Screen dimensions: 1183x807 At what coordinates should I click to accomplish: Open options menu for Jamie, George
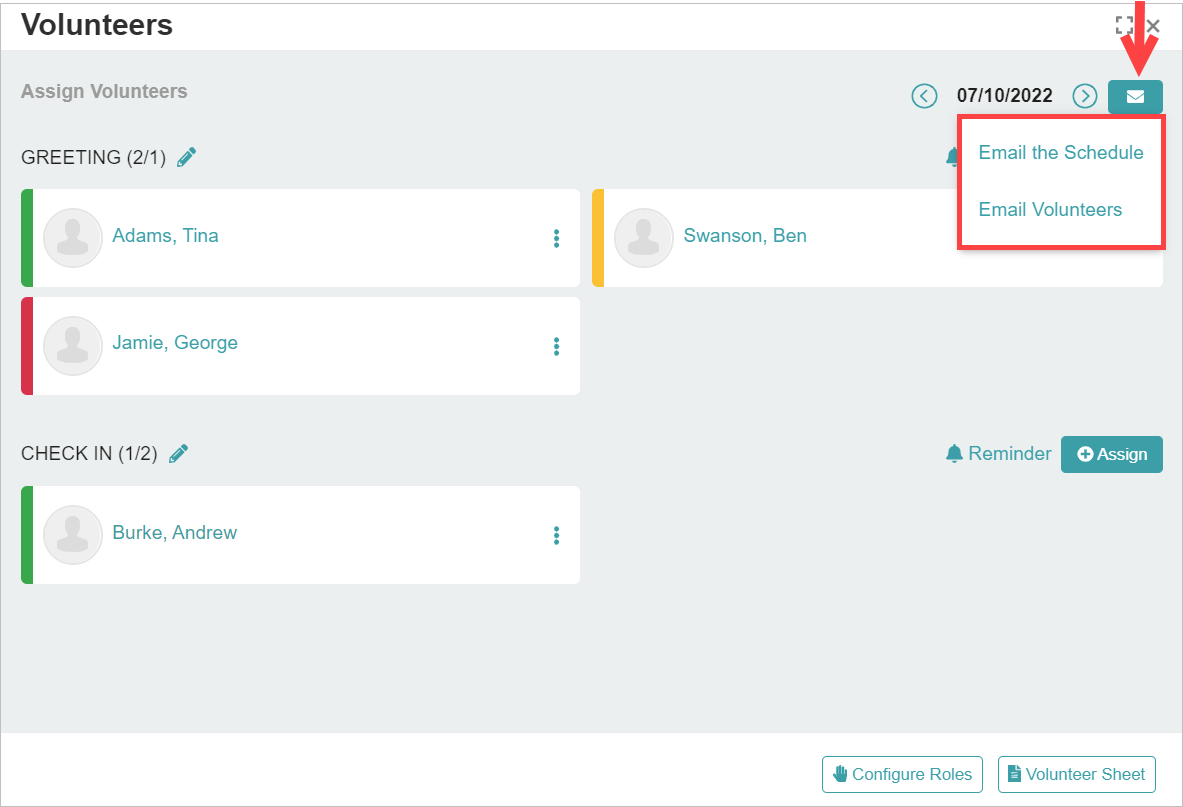(x=556, y=346)
